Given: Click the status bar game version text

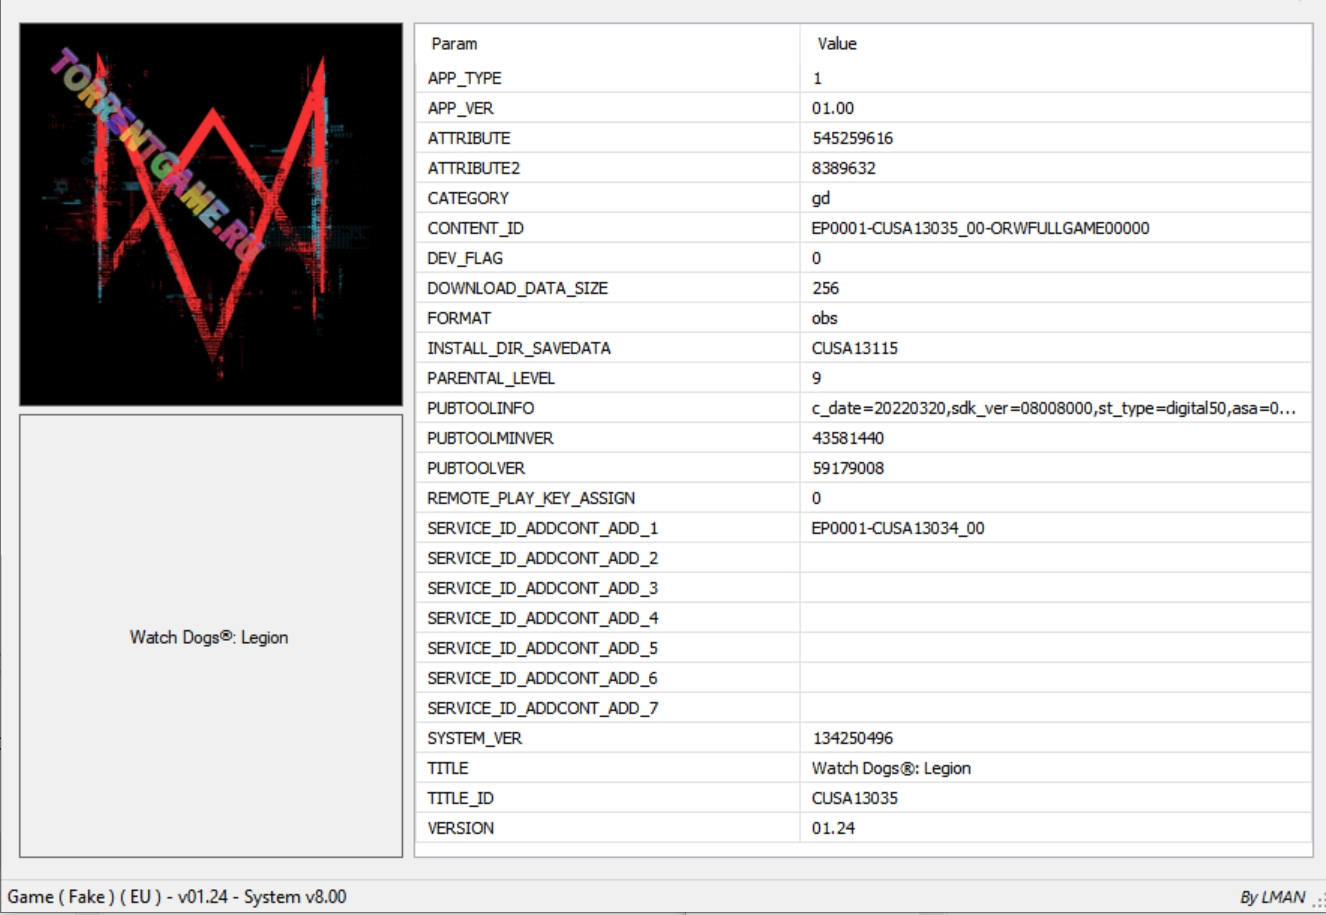Looking at the screenshot, I should pos(177,897).
